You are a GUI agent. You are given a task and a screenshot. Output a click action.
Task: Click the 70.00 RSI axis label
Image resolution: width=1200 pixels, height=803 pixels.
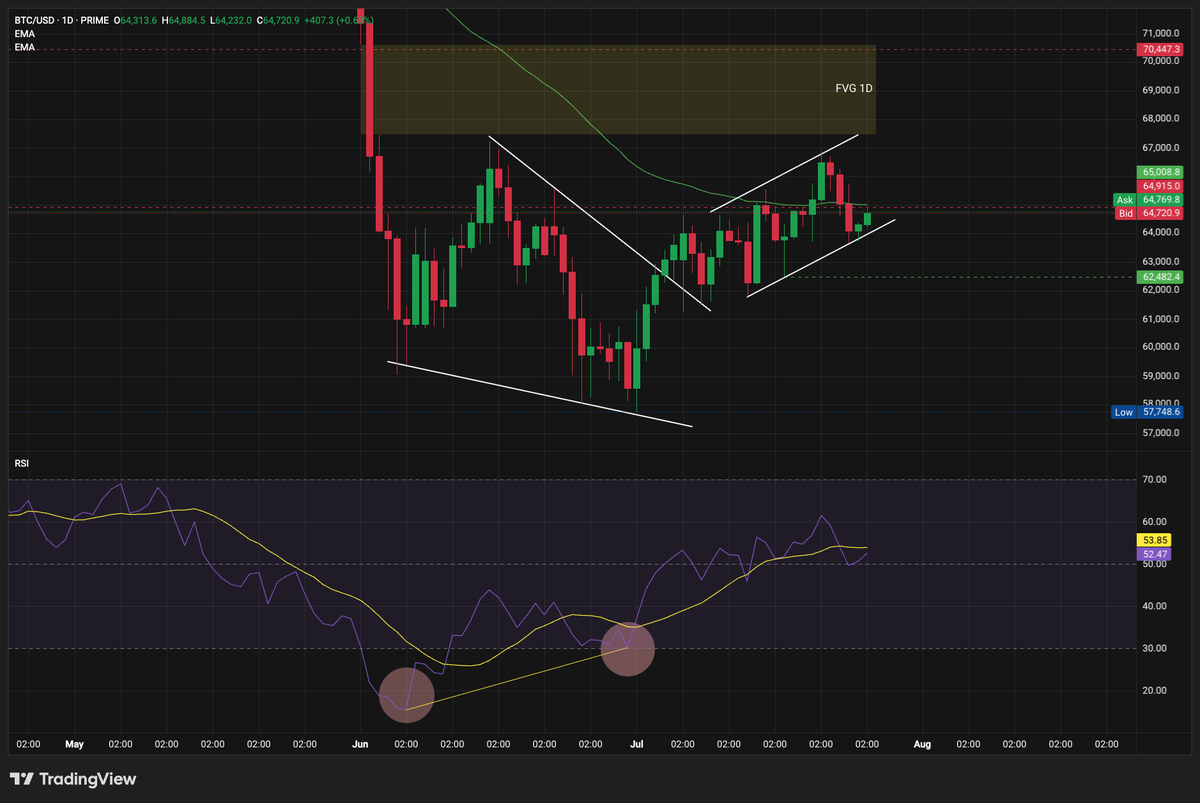pos(1155,480)
